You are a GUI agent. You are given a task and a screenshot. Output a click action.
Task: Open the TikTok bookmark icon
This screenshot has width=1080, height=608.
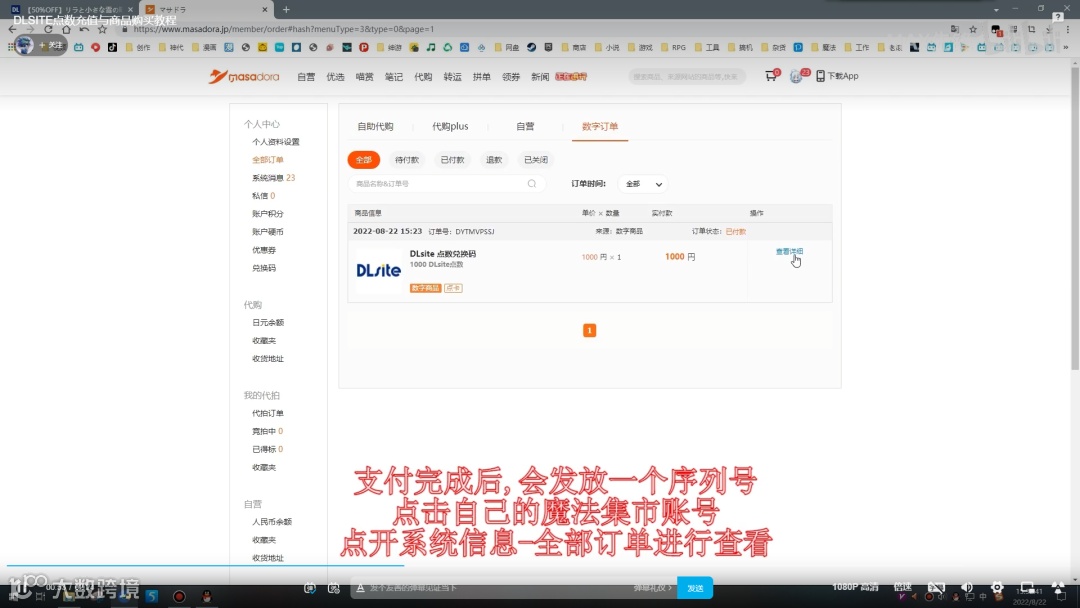(112, 48)
